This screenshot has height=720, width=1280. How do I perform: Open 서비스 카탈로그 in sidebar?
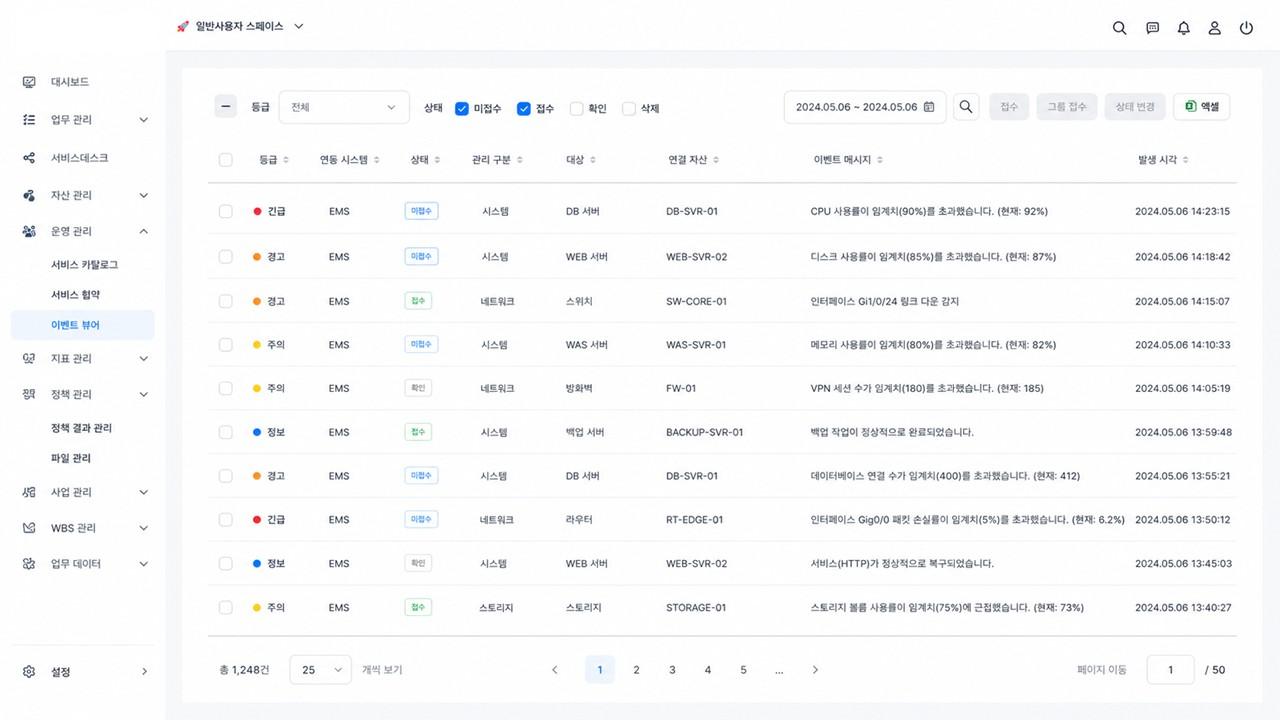point(85,265)
